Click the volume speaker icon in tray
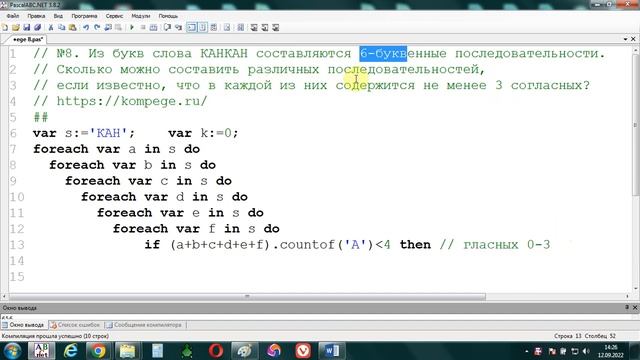This screenshot has width=640, height=360. [x=587, y=351]
